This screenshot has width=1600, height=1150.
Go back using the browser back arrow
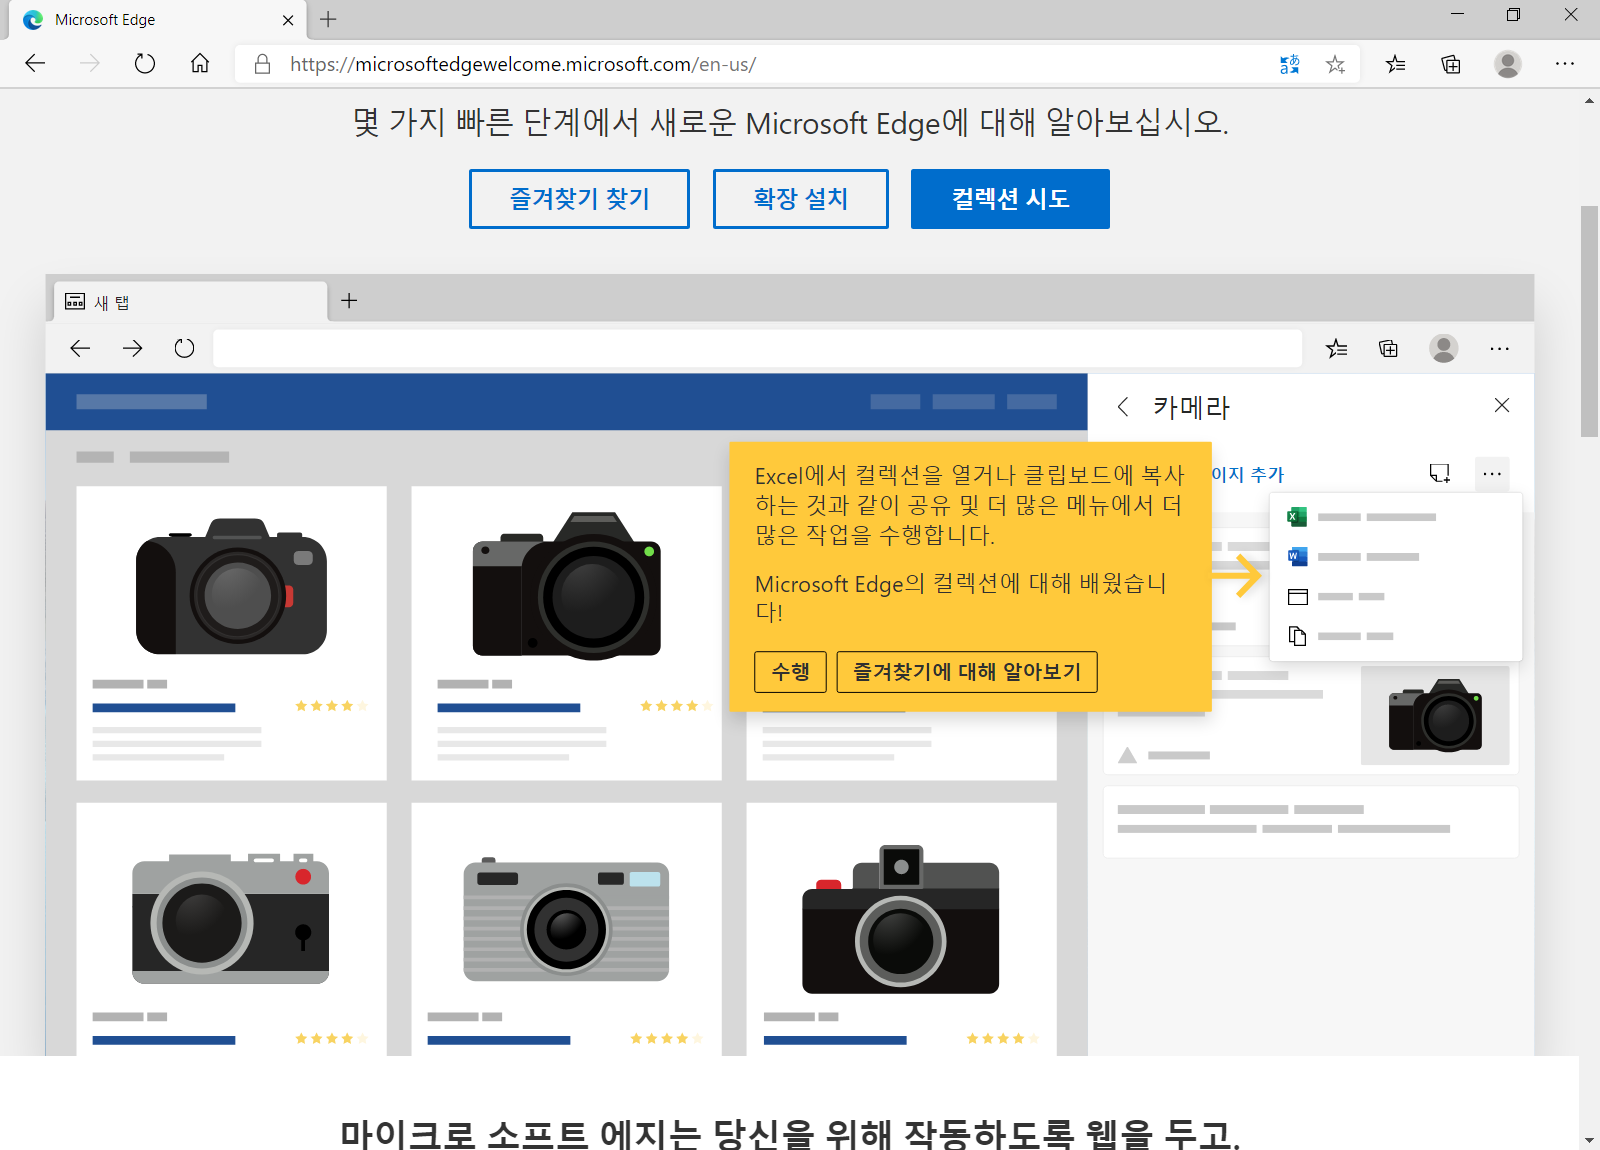click(x=36, y=64)
